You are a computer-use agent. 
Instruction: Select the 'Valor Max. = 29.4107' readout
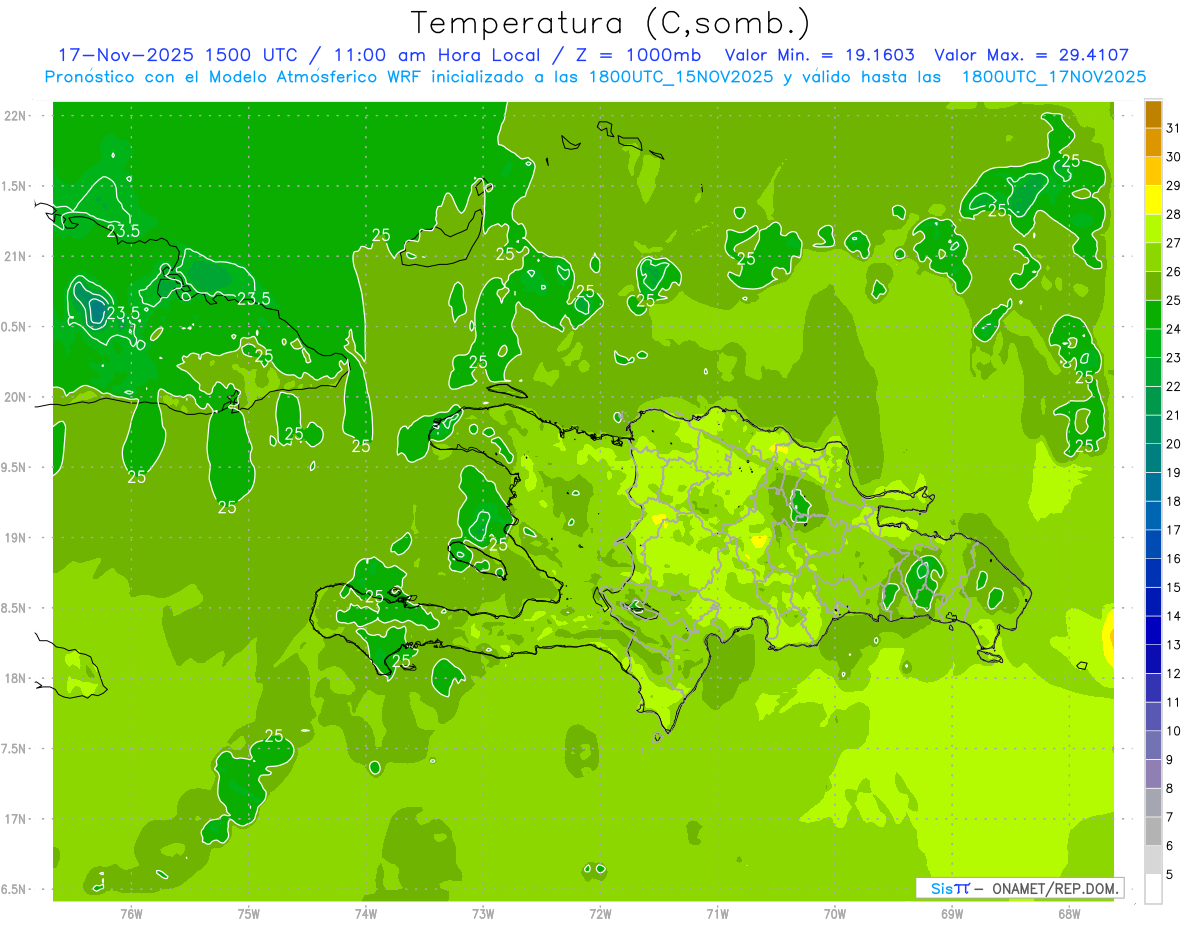pyautogui.click(x=1031, y=55)
